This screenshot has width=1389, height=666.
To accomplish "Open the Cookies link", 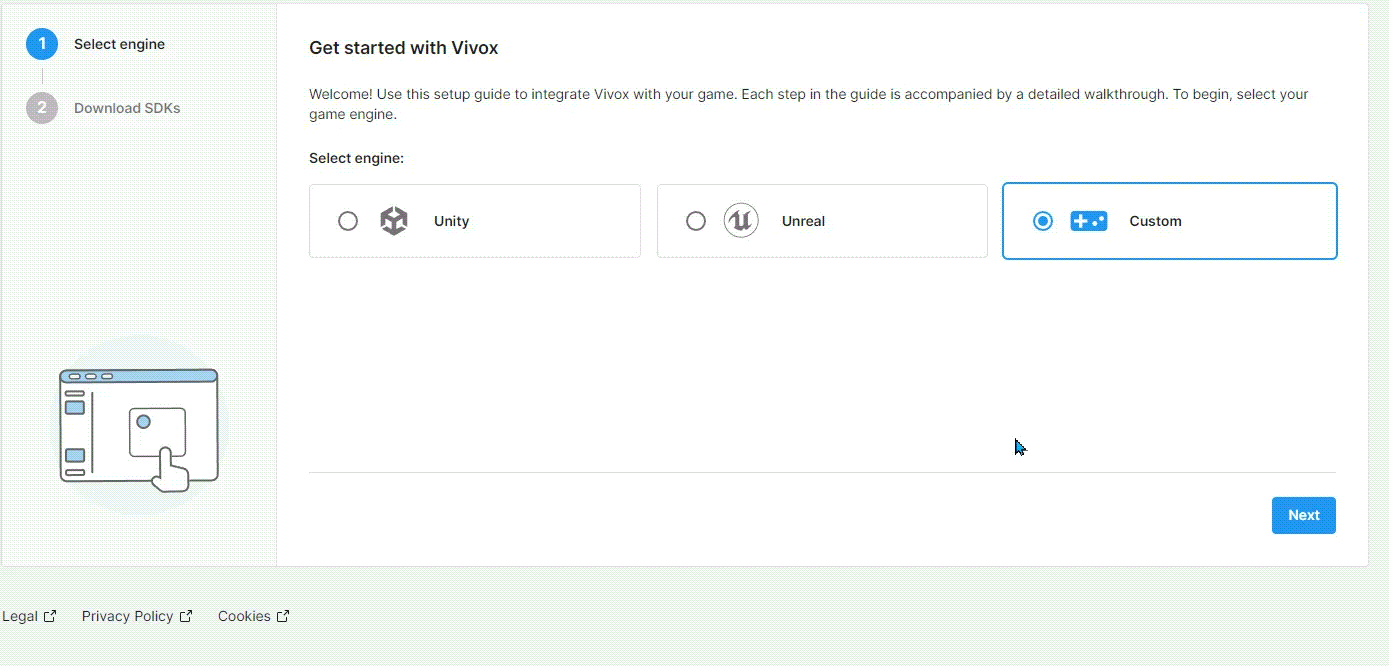I will tap(244, 615).
